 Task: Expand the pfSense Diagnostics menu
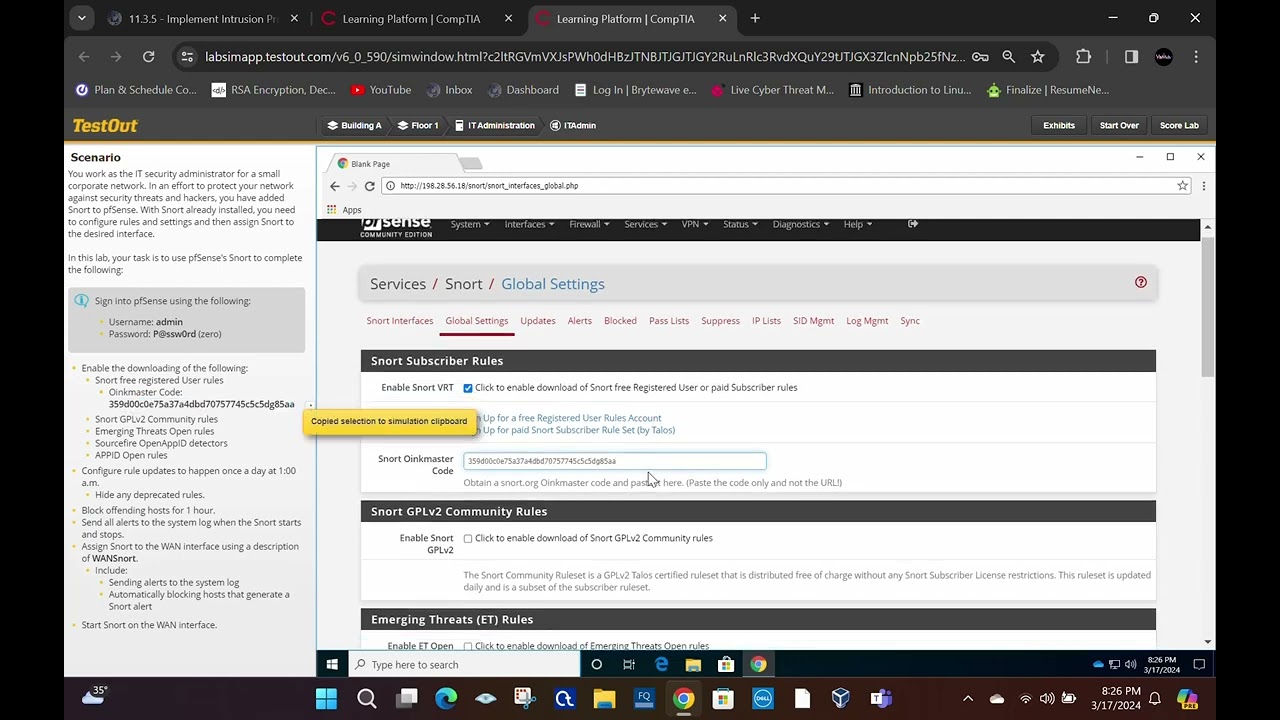800,224
